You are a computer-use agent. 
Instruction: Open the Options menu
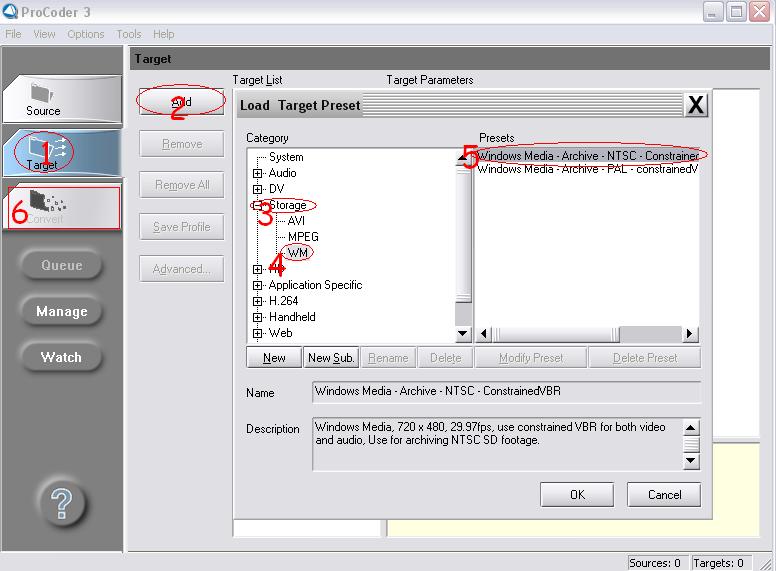86,34
